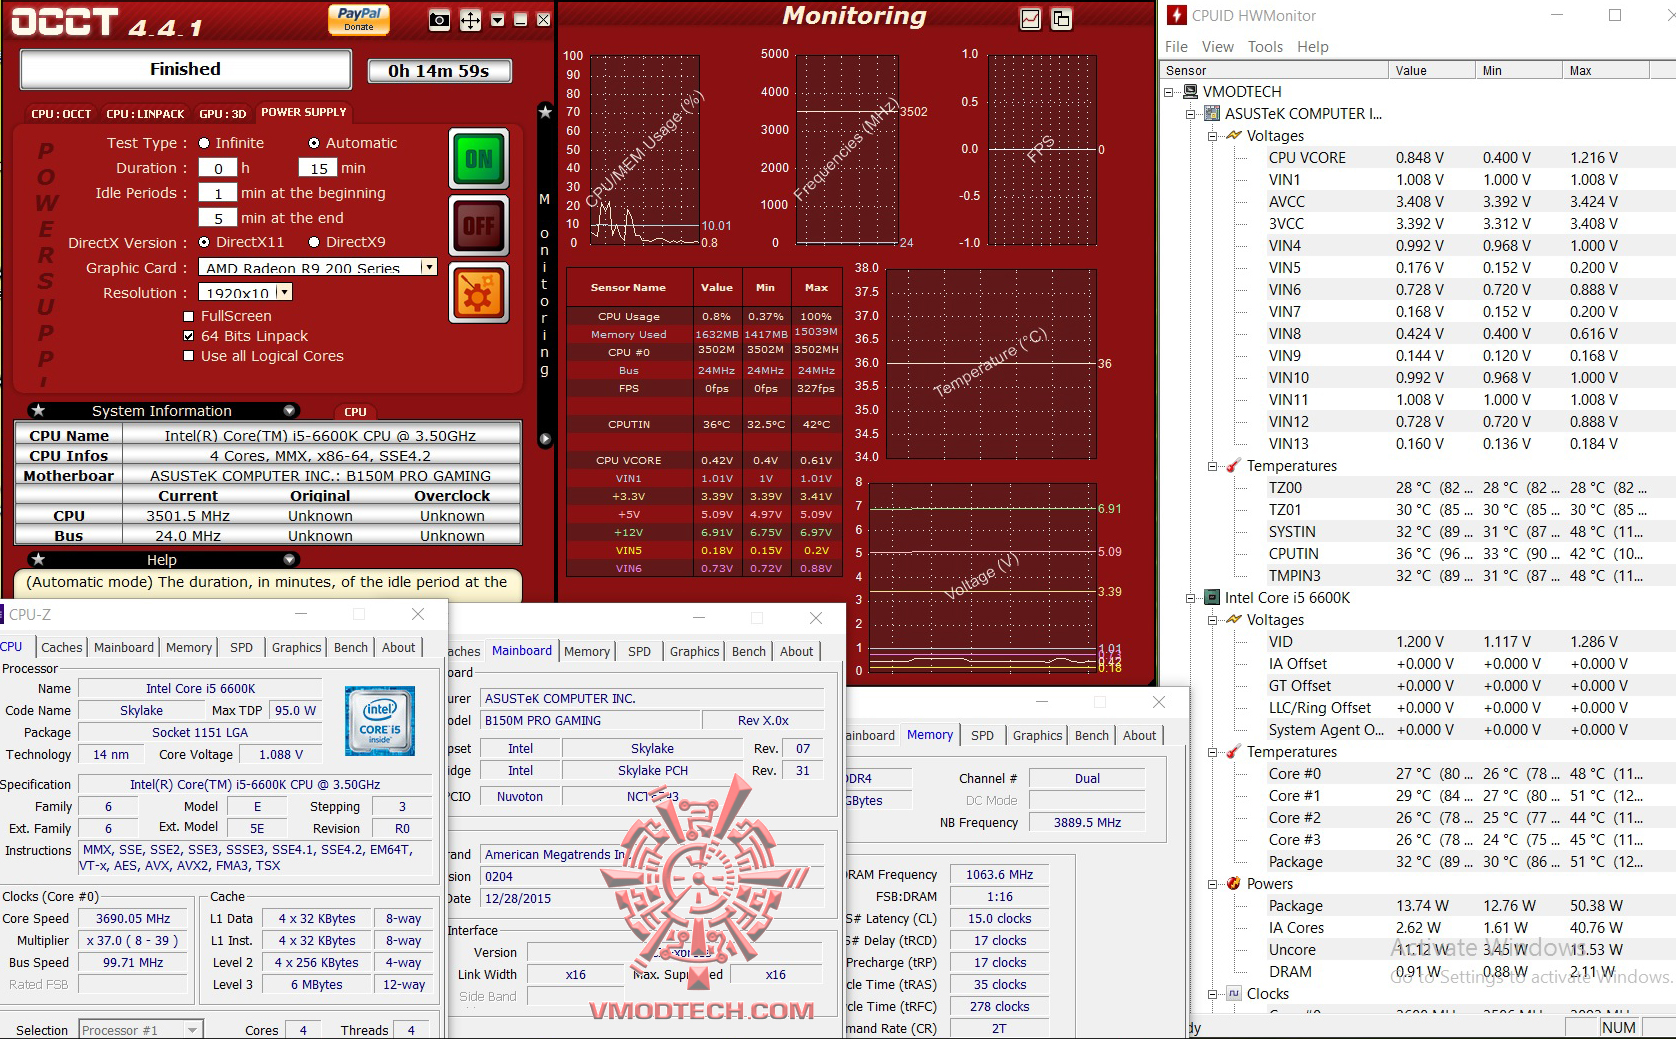Viewport: 1676px width, 1039px height.
Task: Take a screenshot with OCCT camera icon
Action: (439, 20)
